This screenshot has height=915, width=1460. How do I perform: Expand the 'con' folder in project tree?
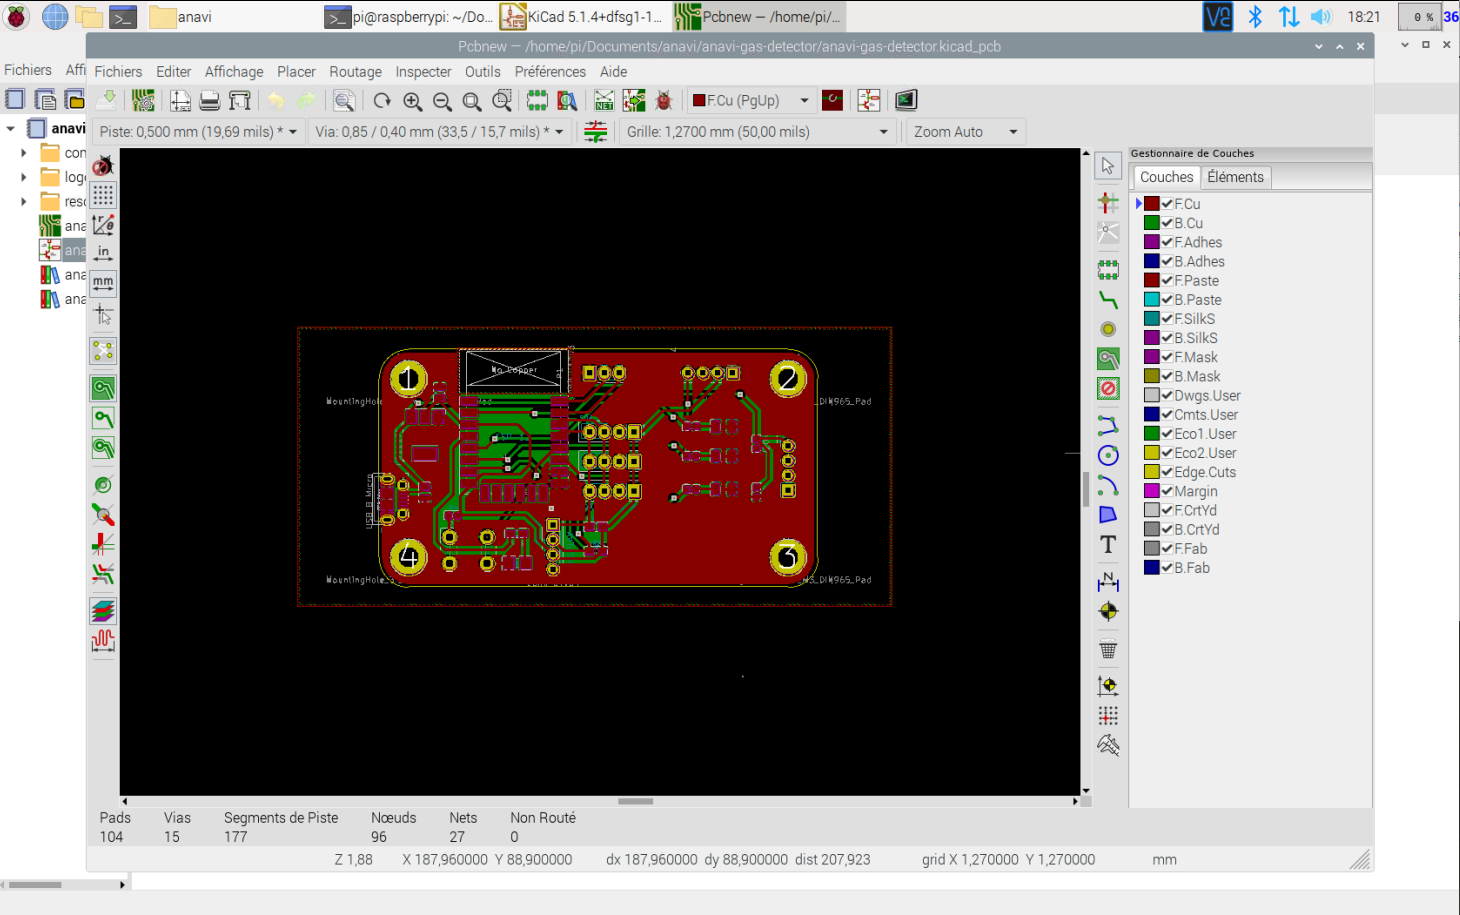pyautogui.click(x=24, y=153)
